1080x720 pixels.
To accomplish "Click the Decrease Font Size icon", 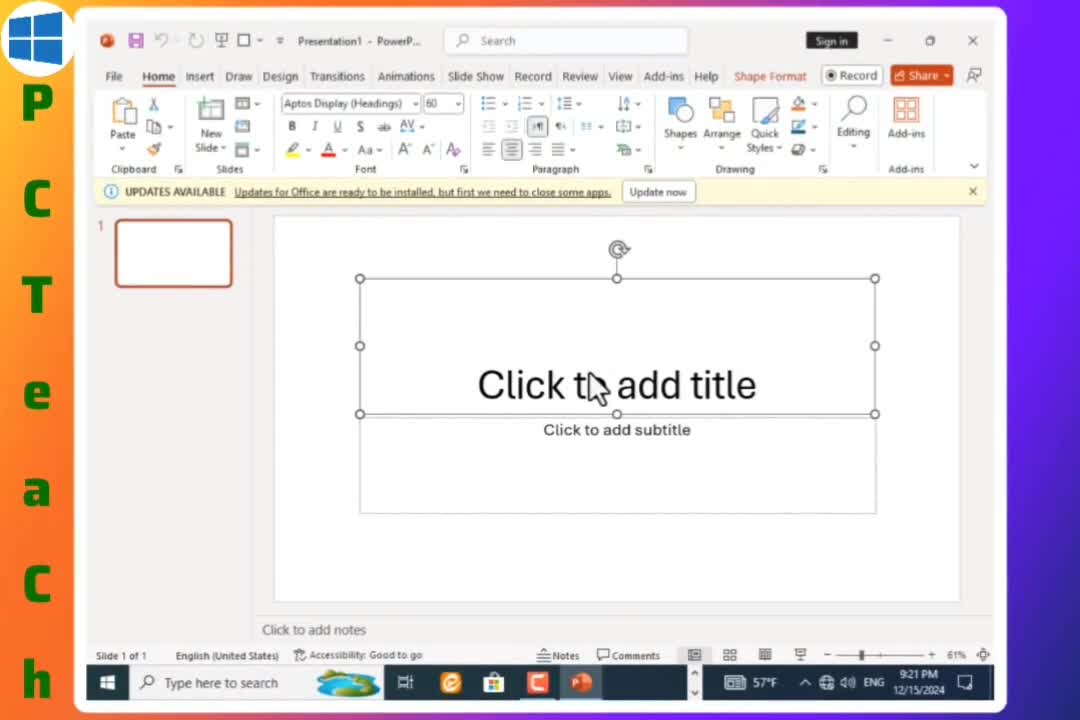I will 428,149.
